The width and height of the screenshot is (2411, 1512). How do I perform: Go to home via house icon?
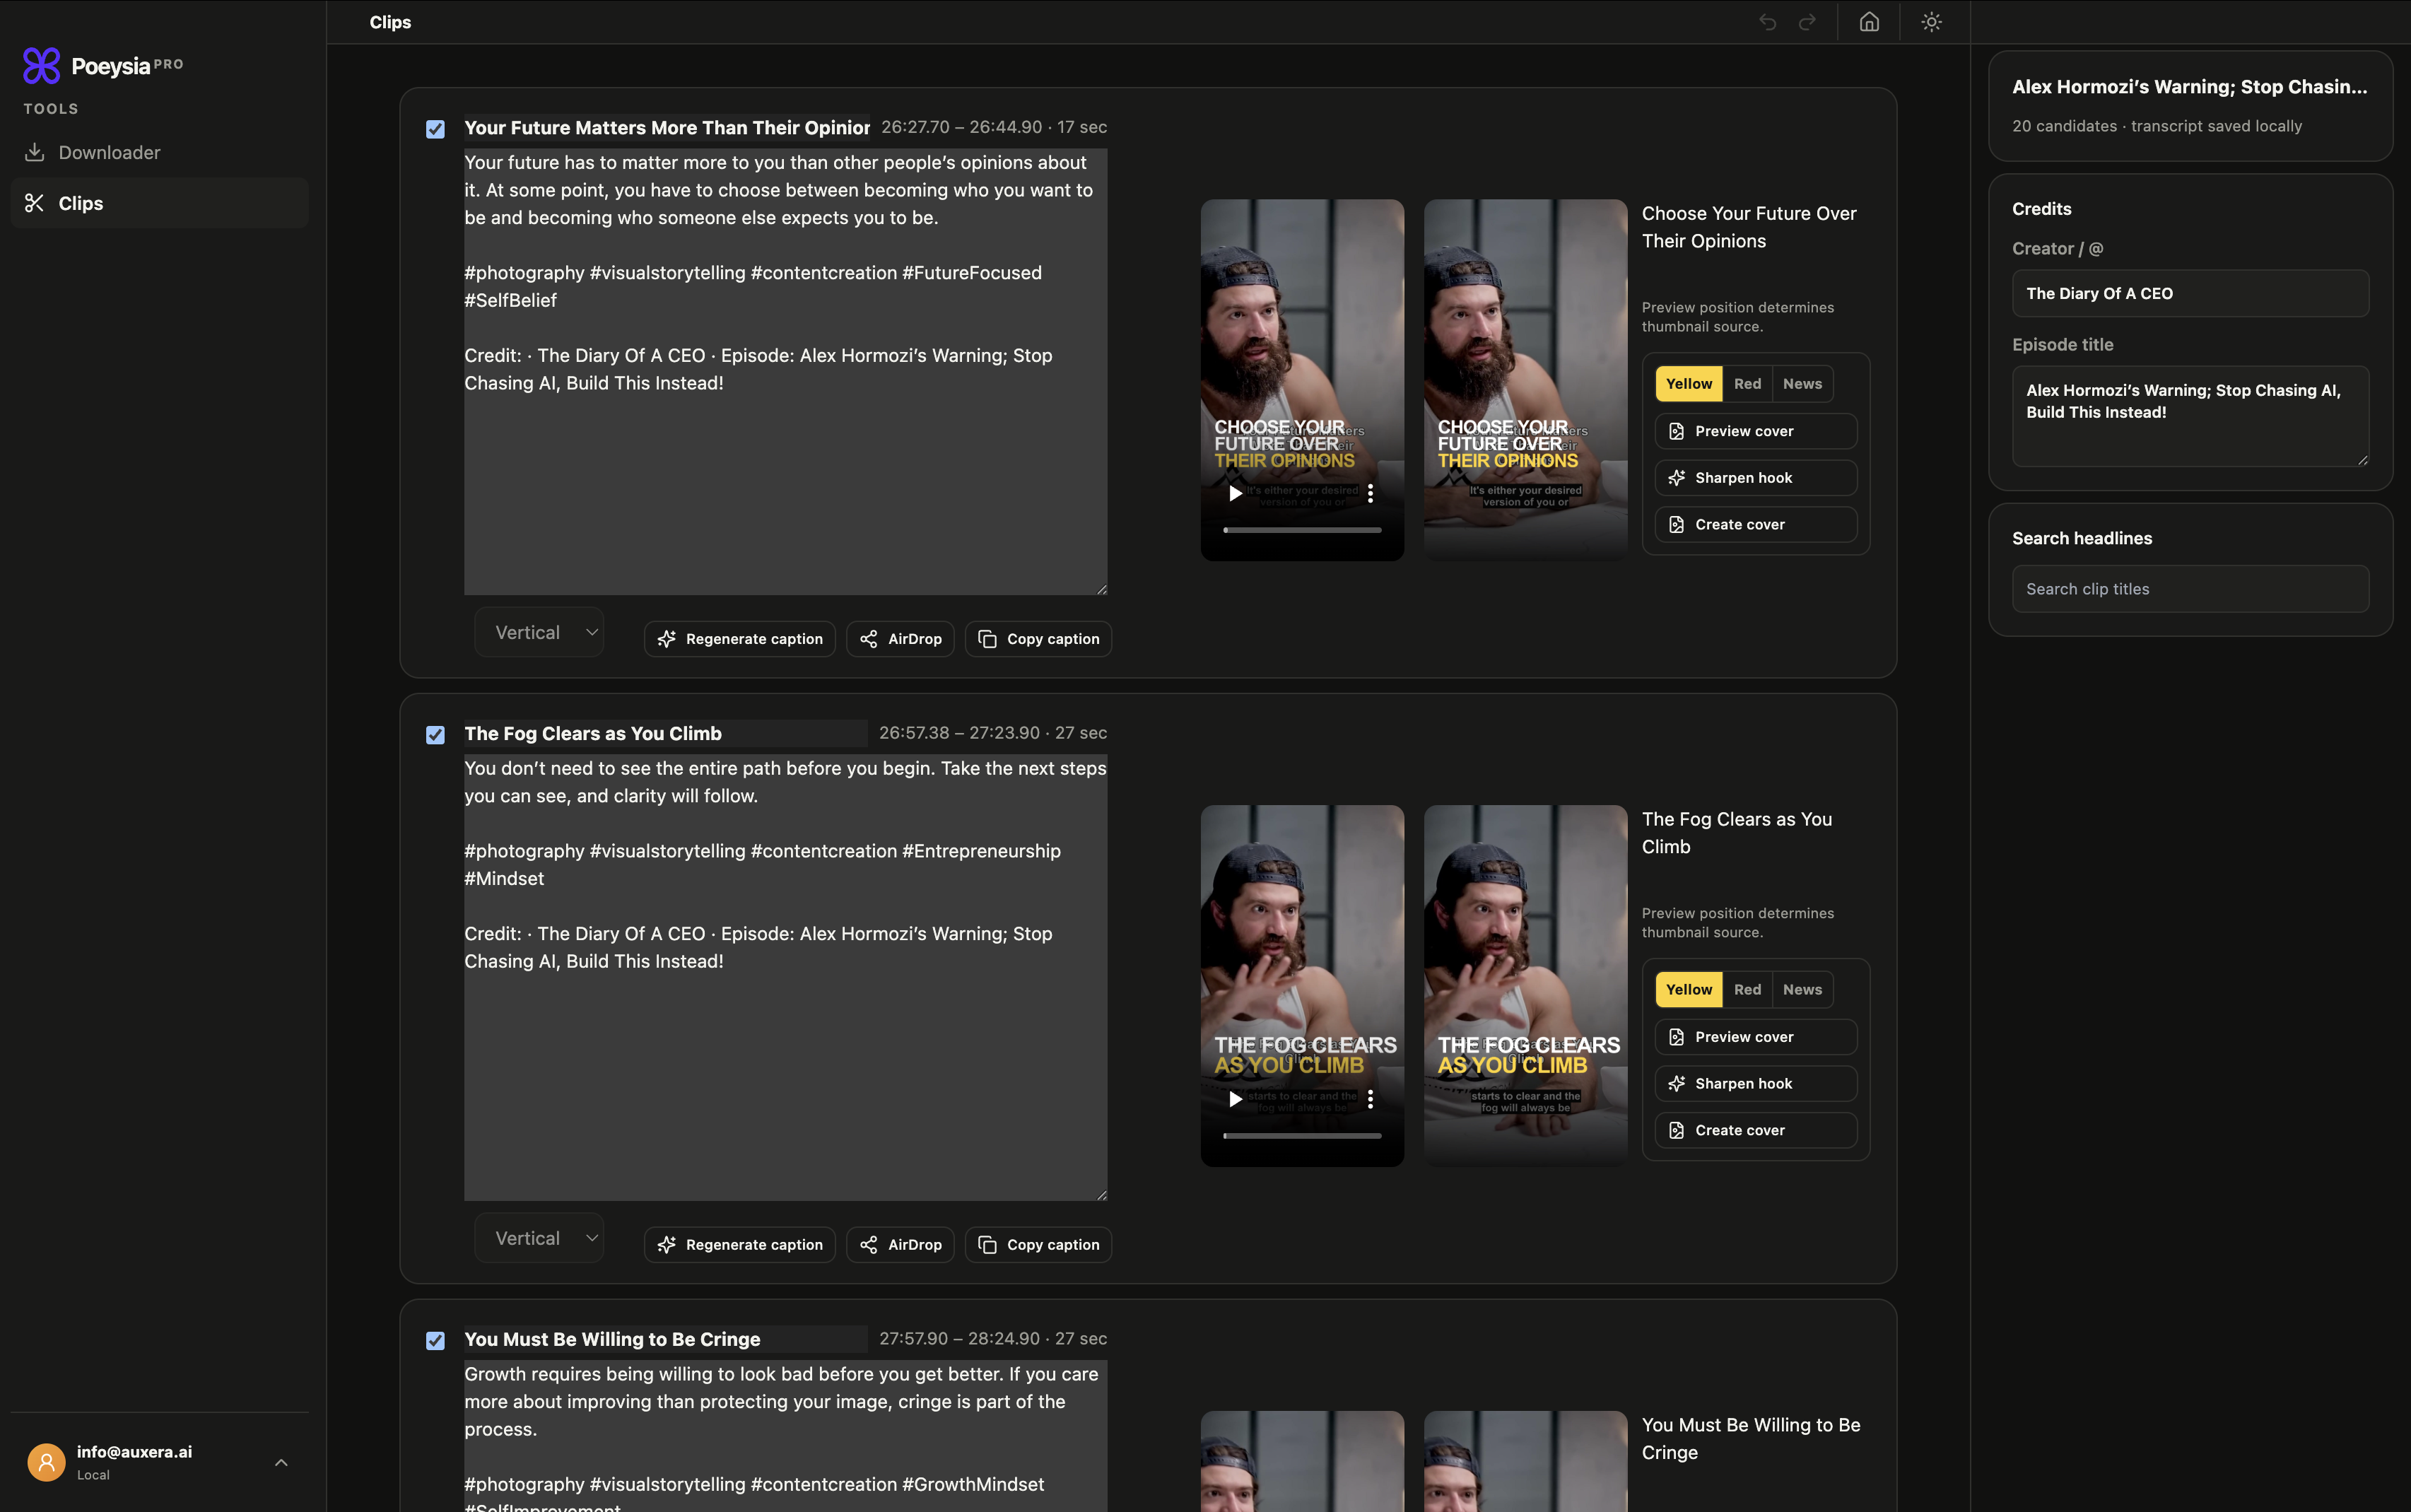[1869, 22]
